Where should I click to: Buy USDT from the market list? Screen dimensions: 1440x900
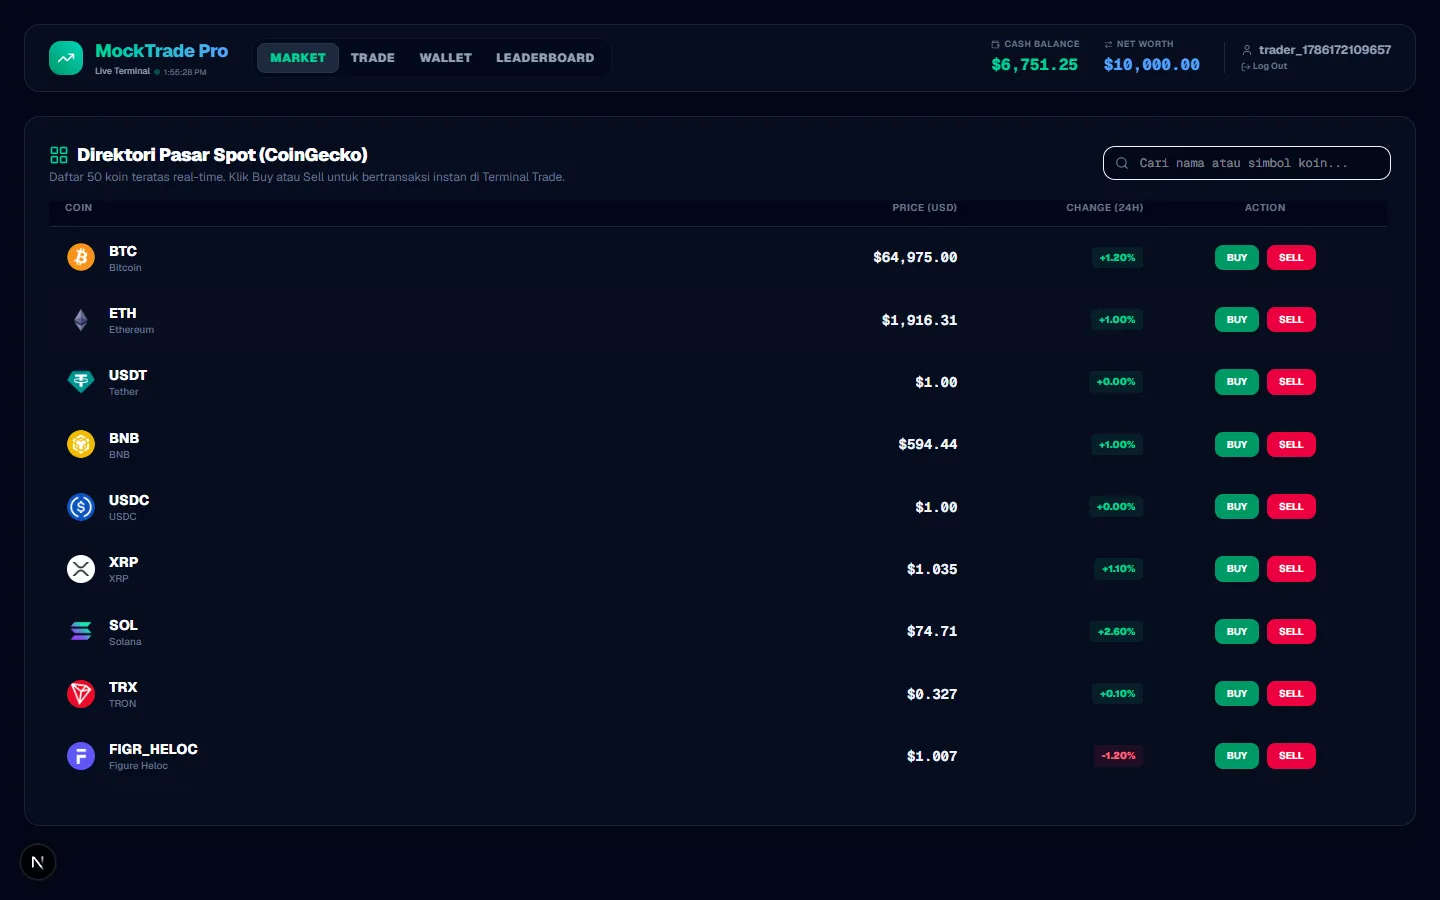point(1237,382)
